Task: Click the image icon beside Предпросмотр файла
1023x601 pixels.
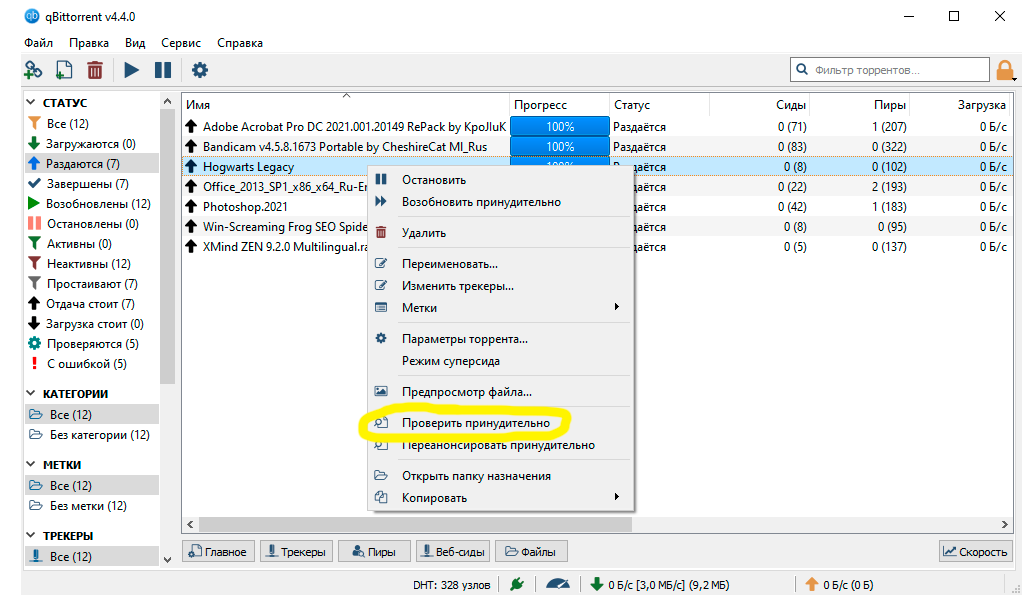Action: [381, 392]
